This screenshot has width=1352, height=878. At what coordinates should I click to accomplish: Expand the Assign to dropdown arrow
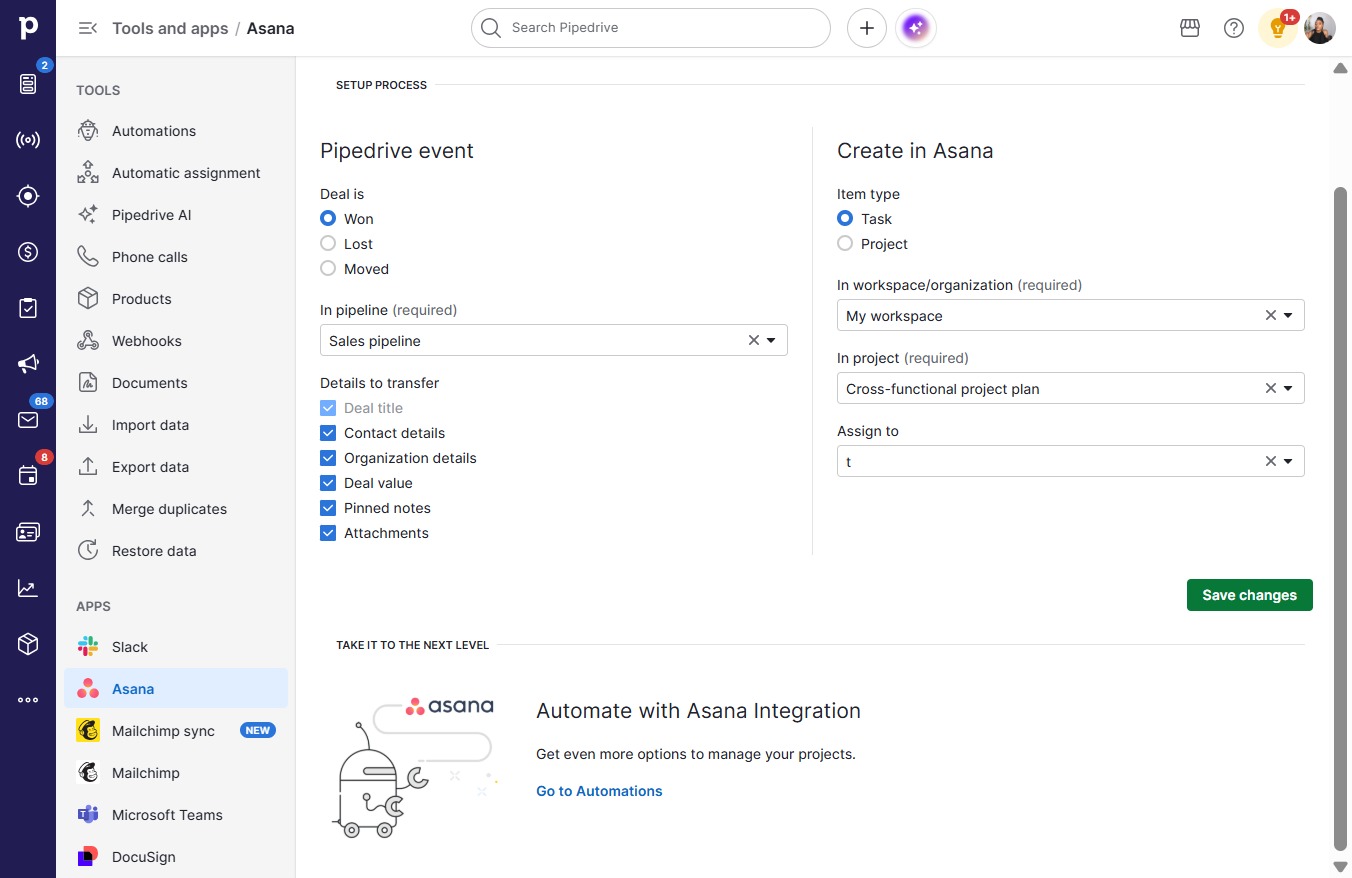(1288, 461)
